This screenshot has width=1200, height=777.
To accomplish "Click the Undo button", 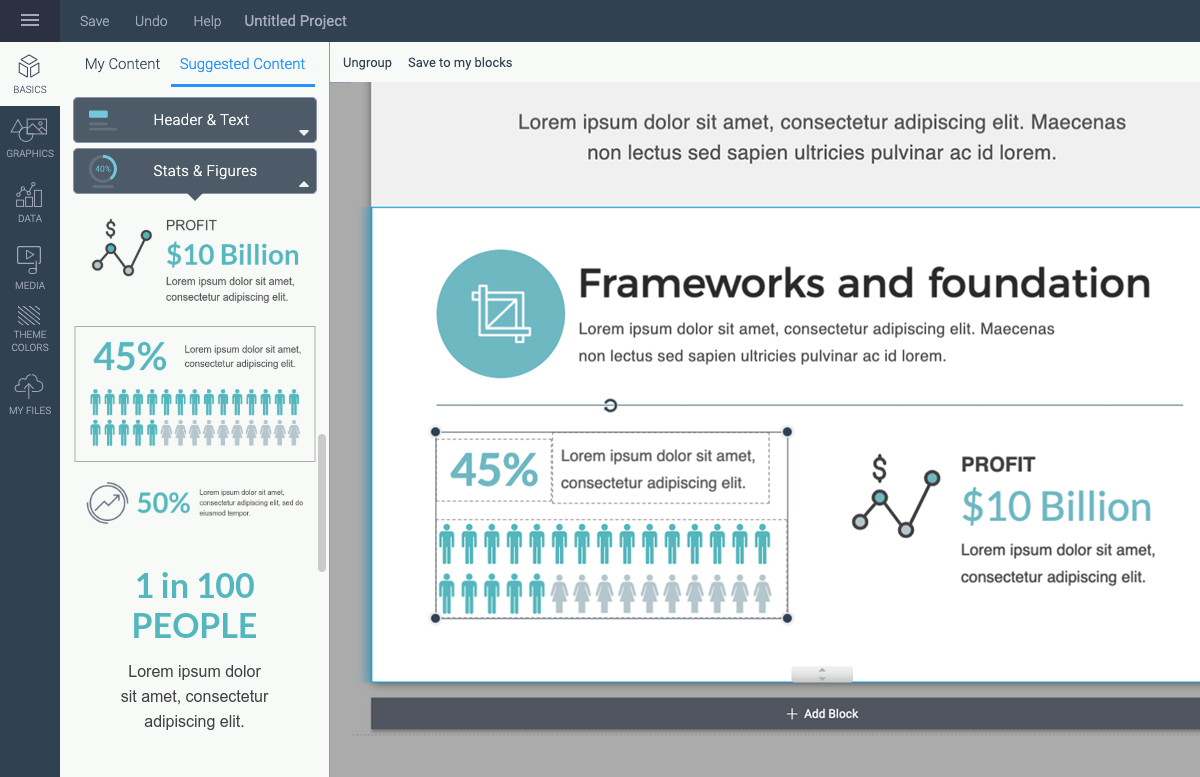I will (151, 21).
